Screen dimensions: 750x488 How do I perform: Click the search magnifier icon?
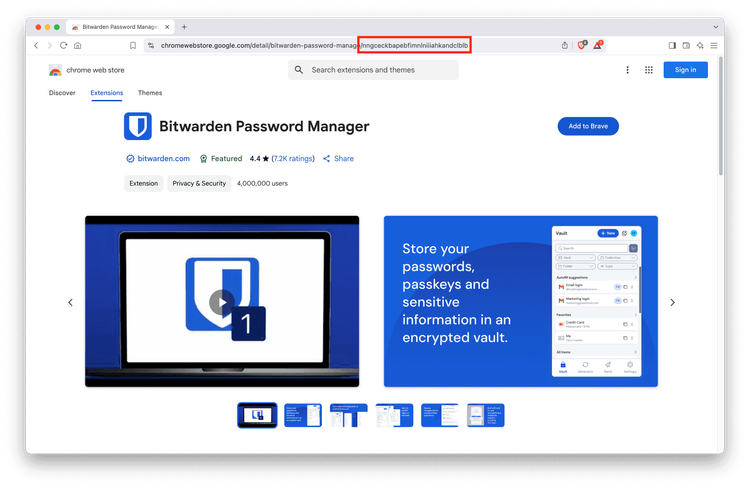[x=299, y=70]
